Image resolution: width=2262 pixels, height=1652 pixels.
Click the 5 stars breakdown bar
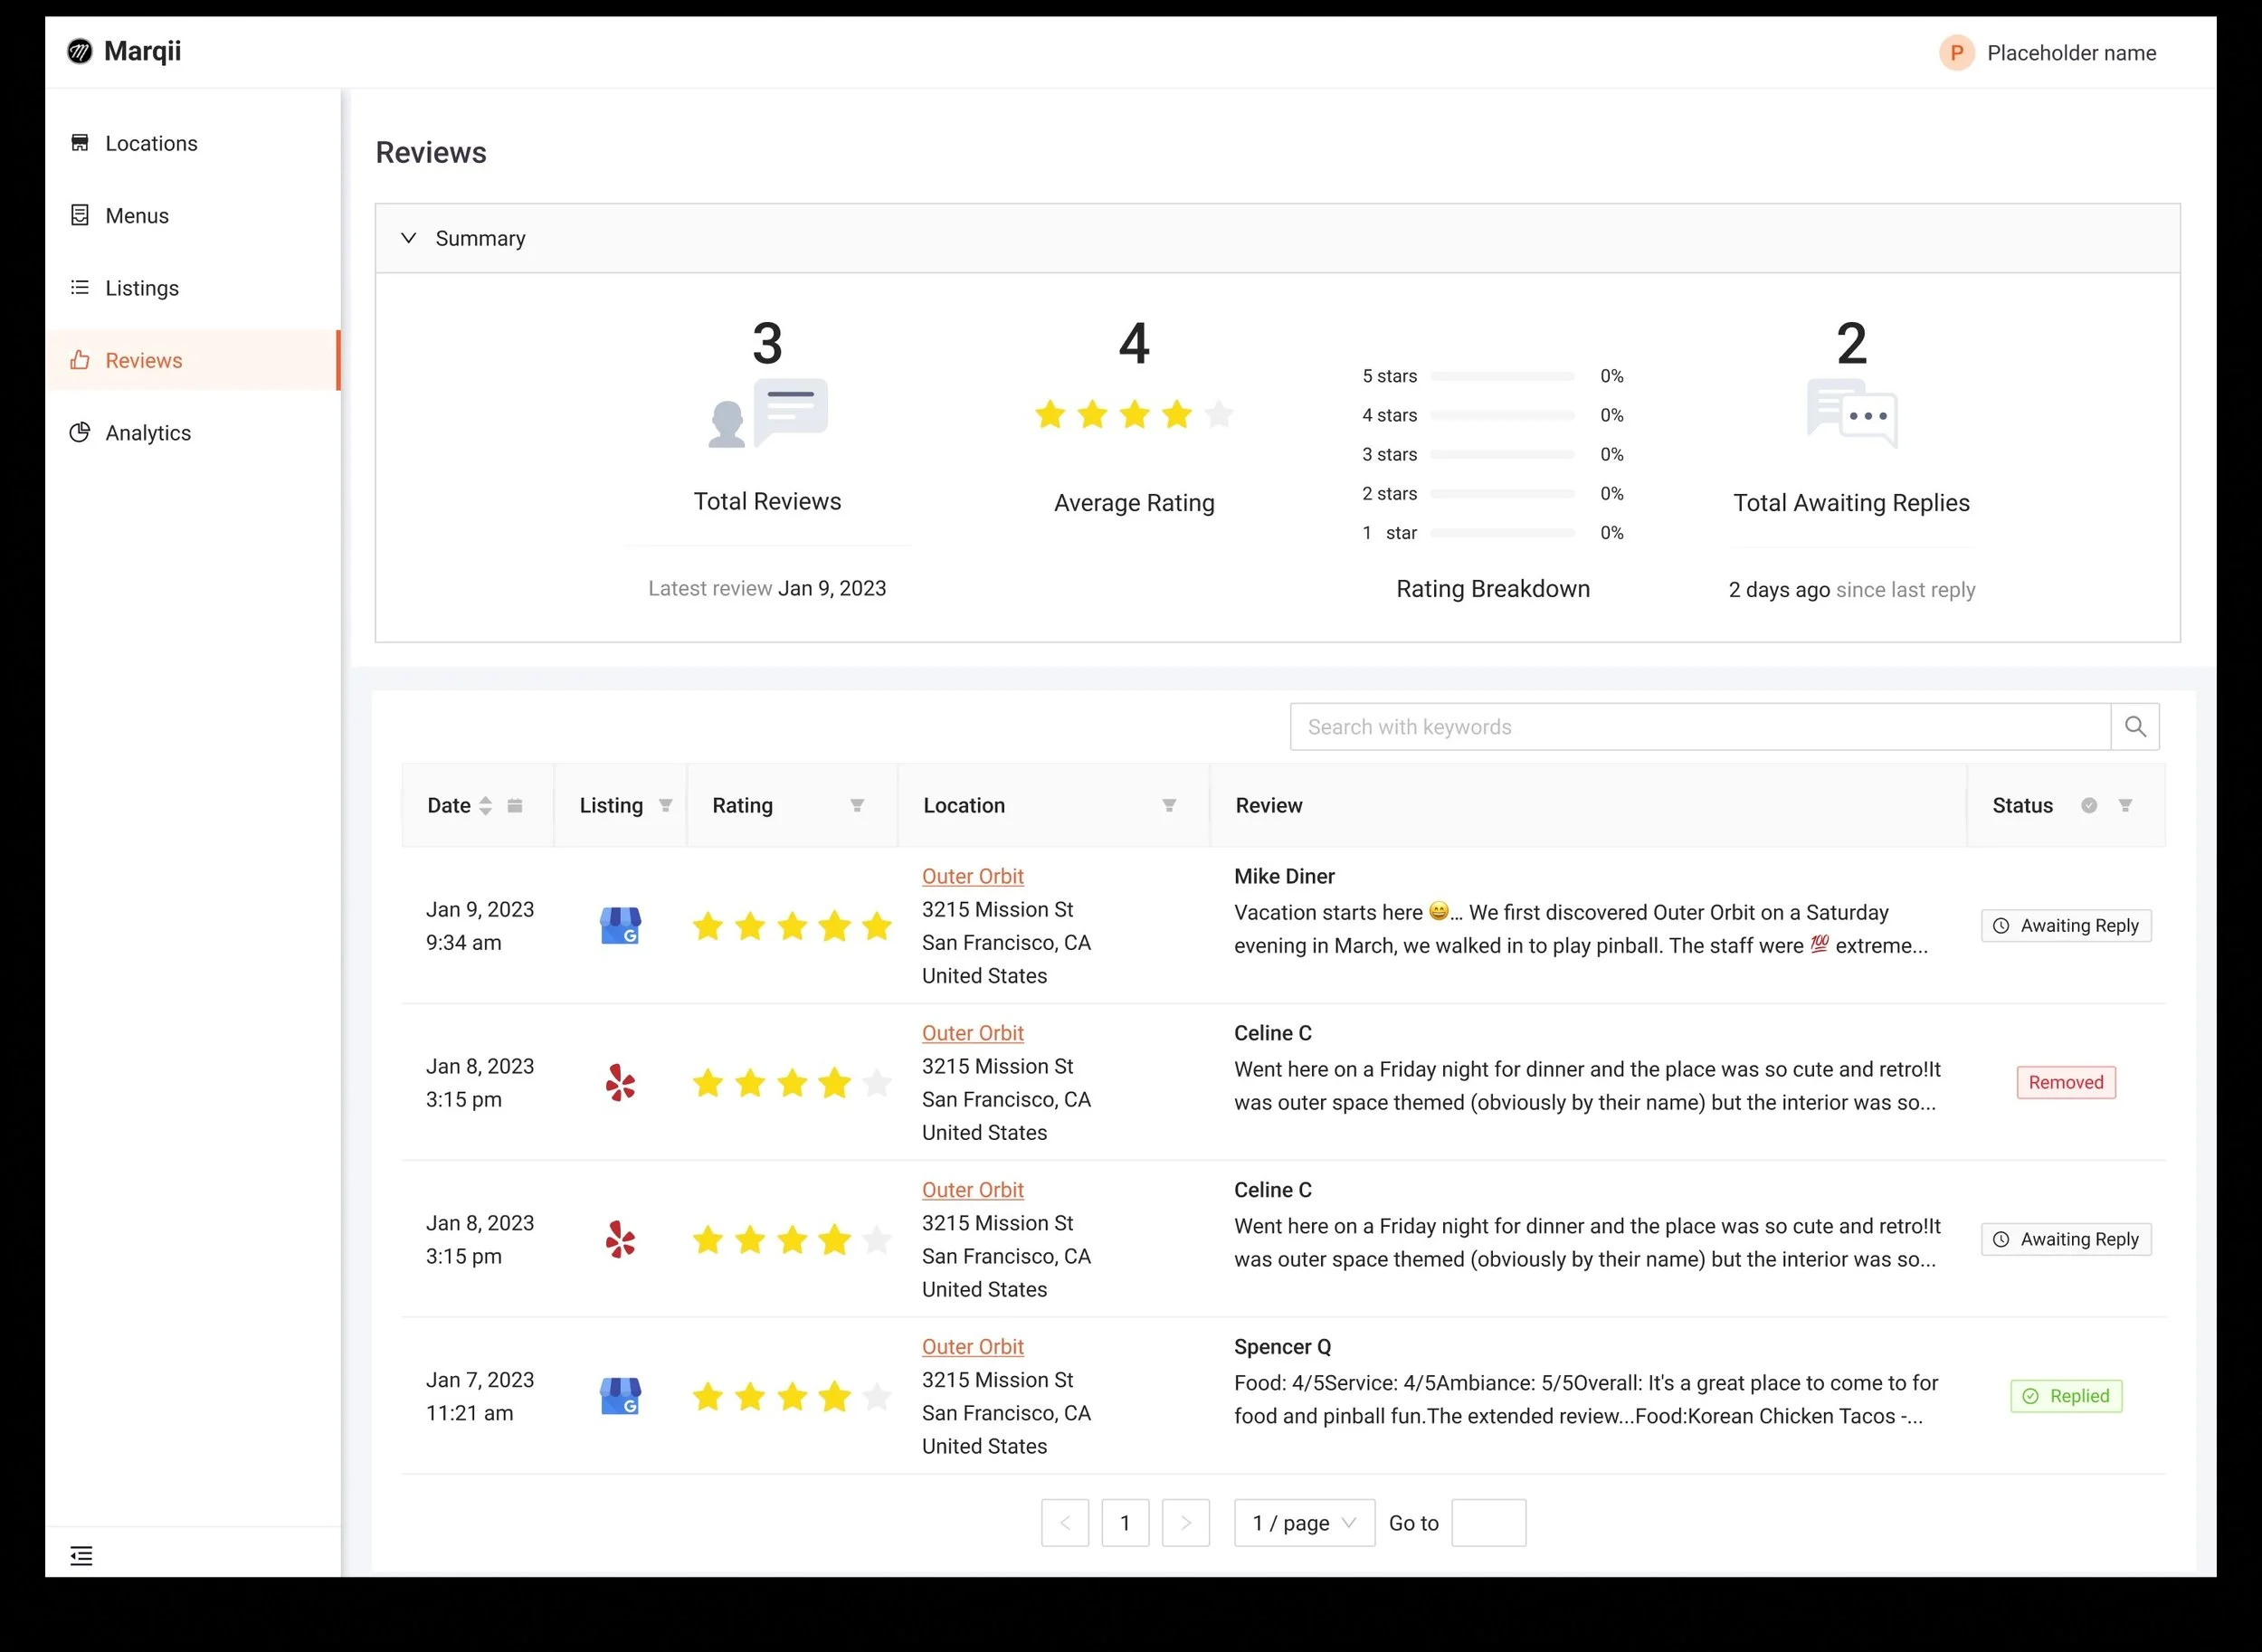(1501, 377)
